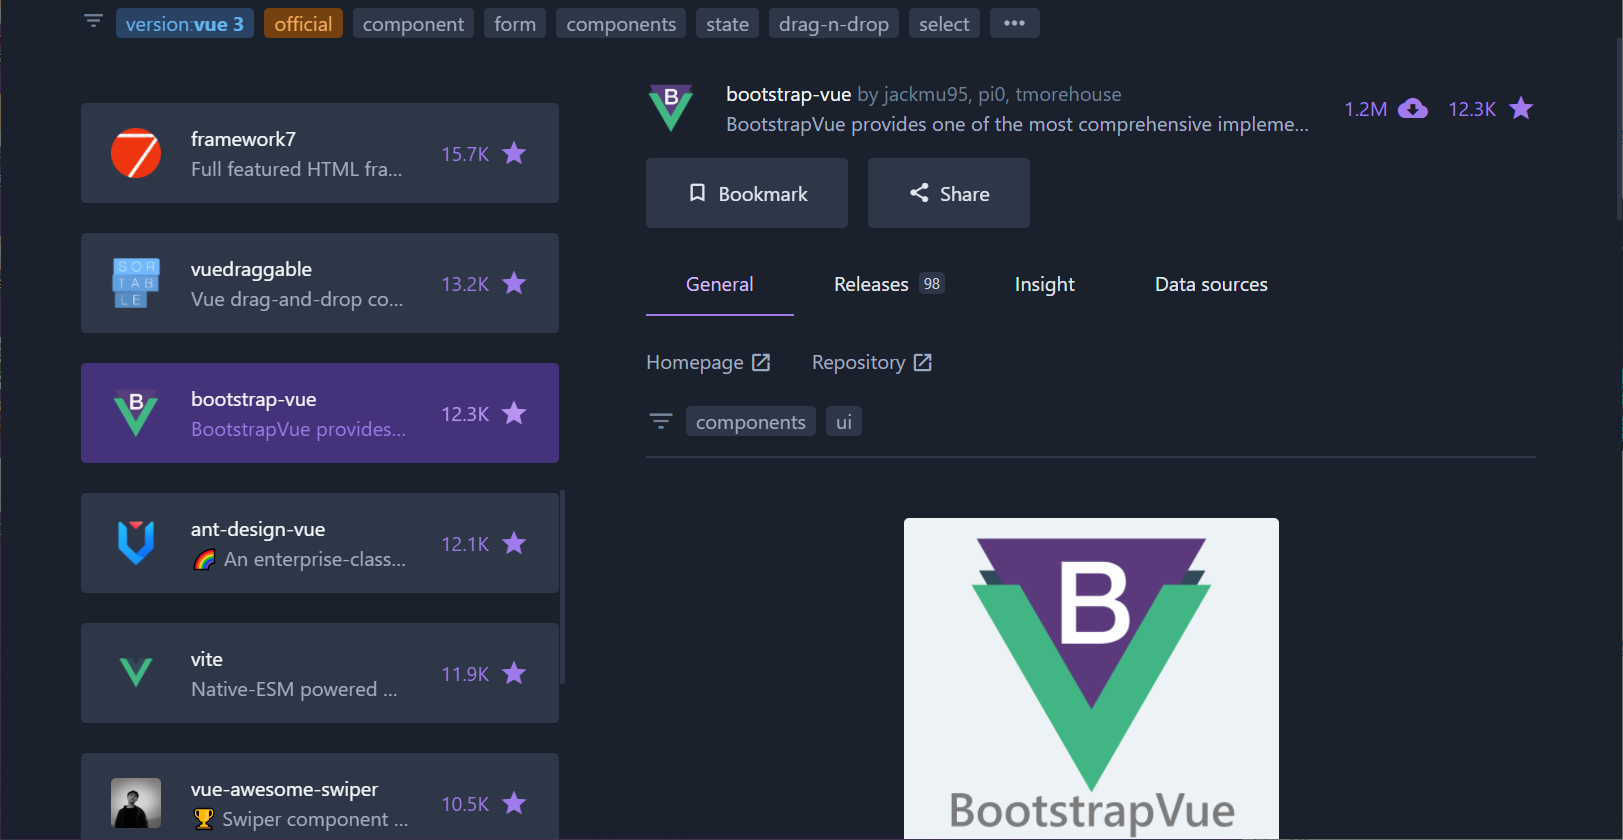Click the vue-awesome-swiper author avatar
Screen dimensions: 1623x840
pyautogui.click(x=136, y=803)
